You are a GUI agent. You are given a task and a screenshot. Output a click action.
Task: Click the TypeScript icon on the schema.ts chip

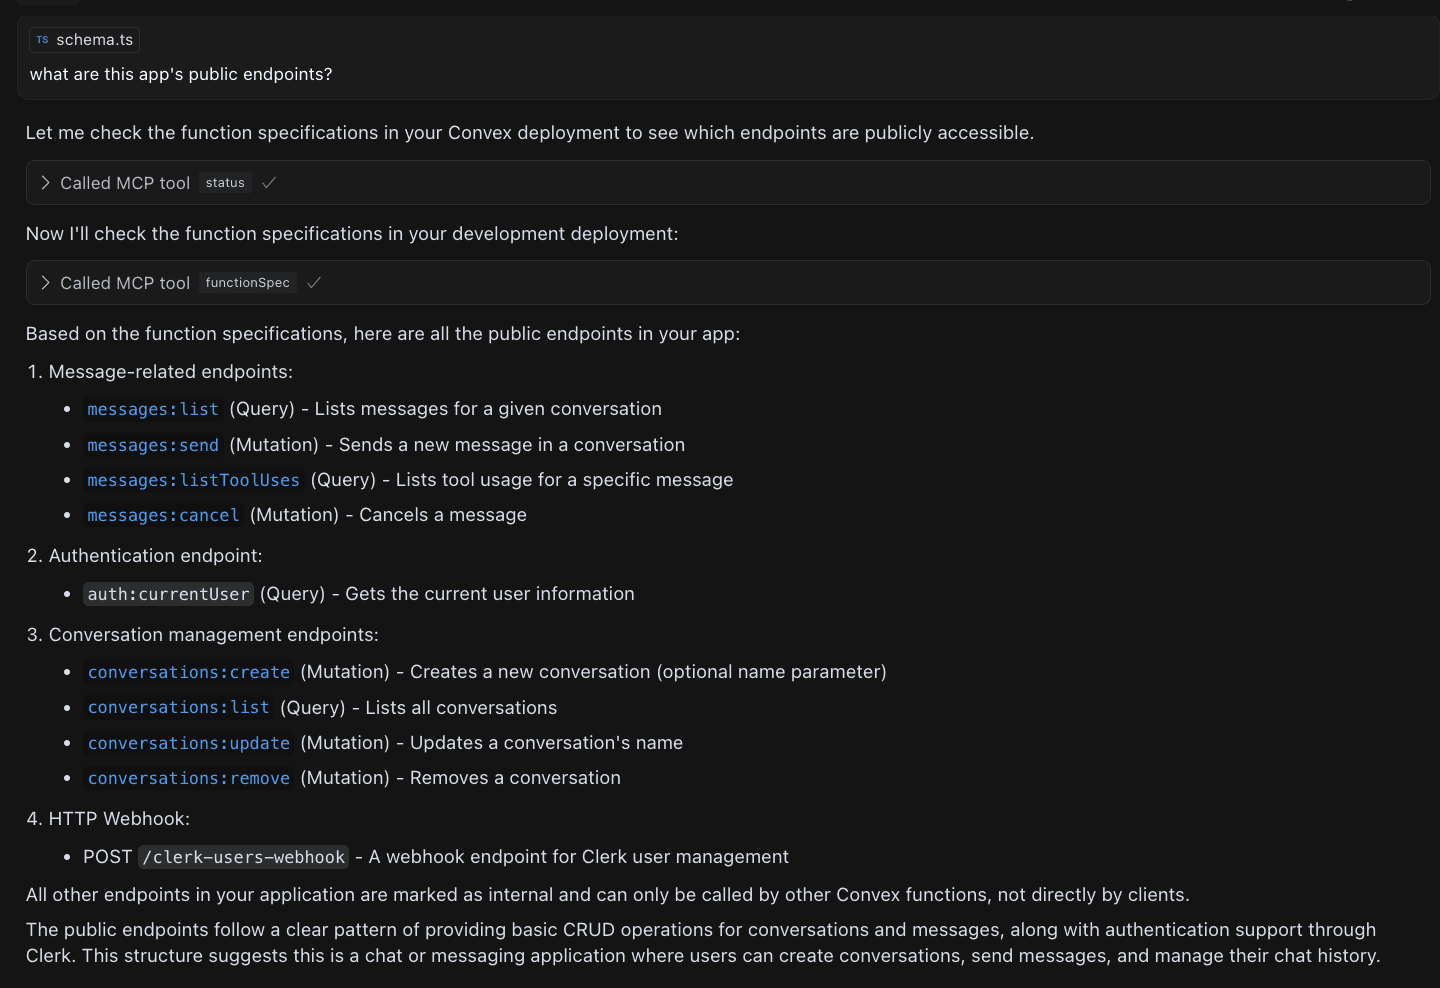[42, 40]
